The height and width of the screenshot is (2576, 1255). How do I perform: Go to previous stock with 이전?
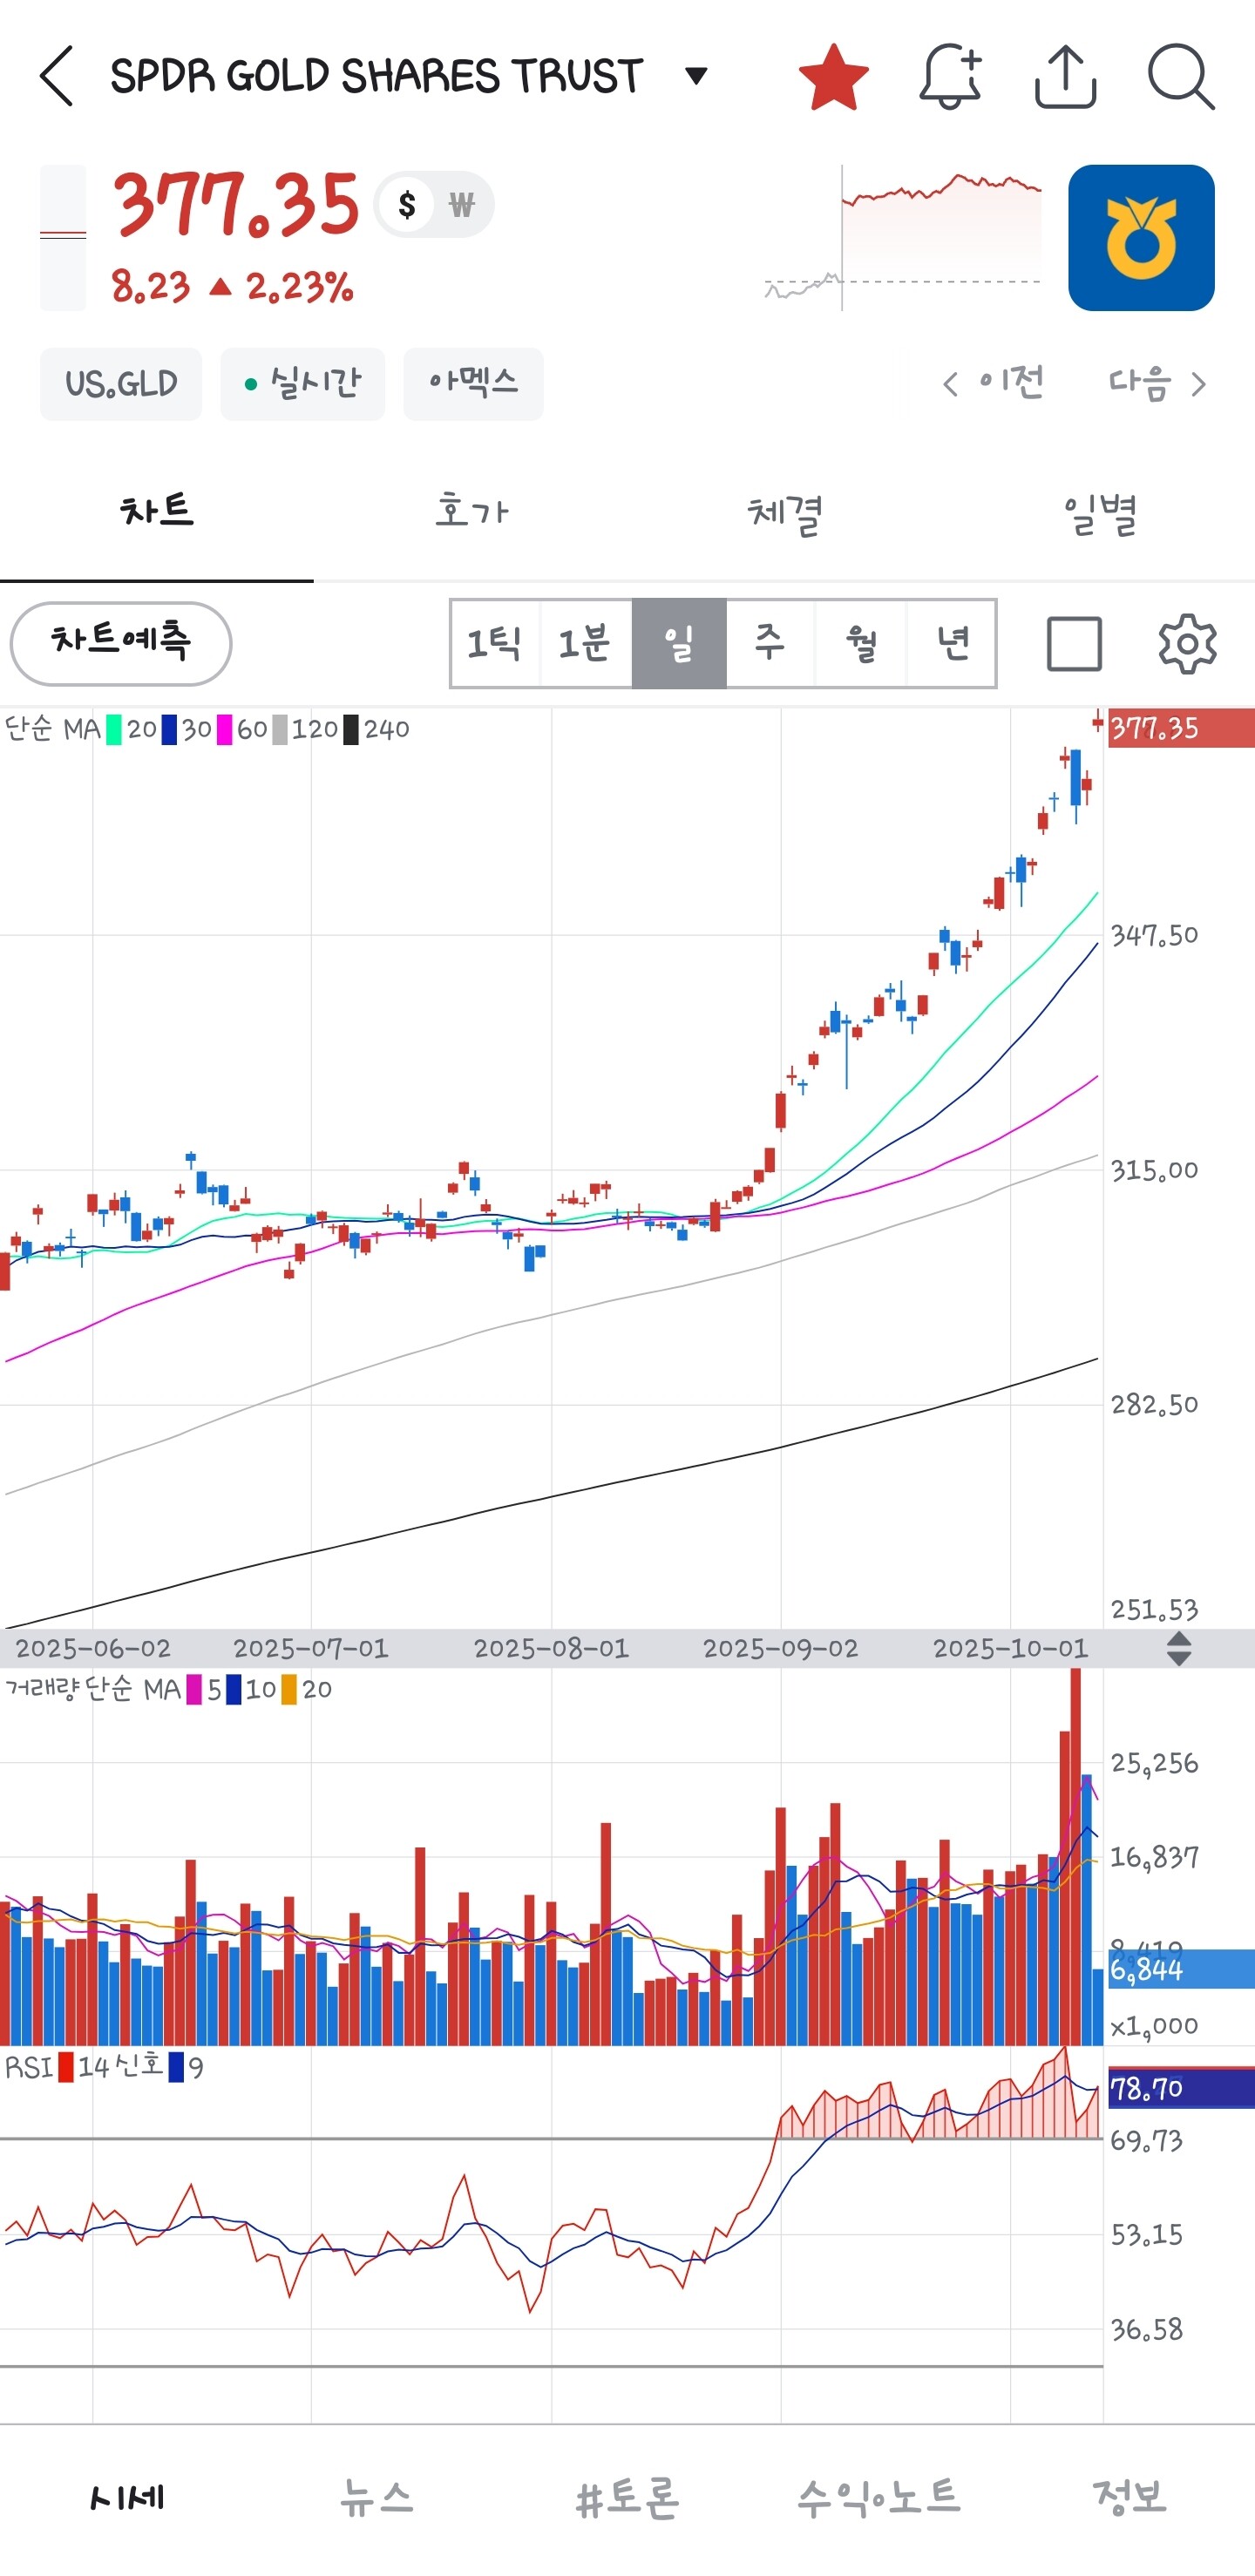(x=993, y=383)
